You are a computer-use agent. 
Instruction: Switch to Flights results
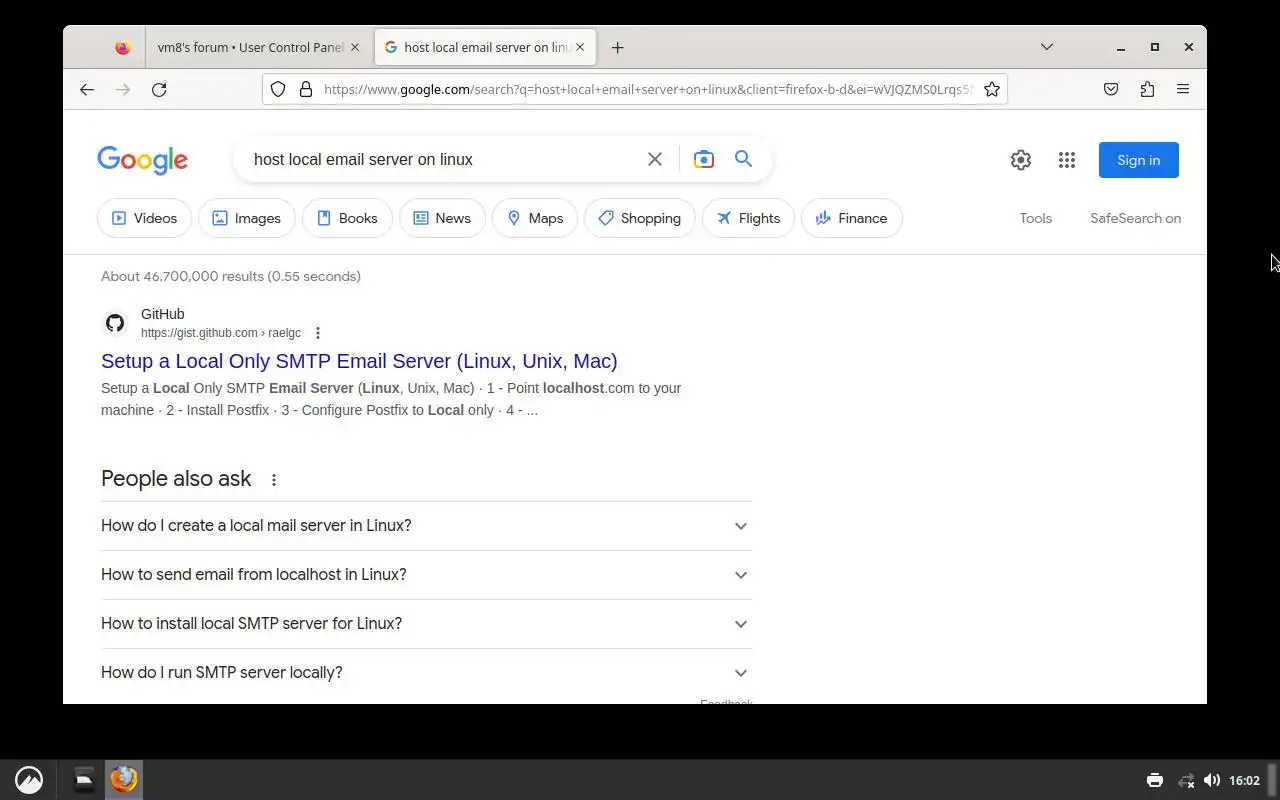748,218
